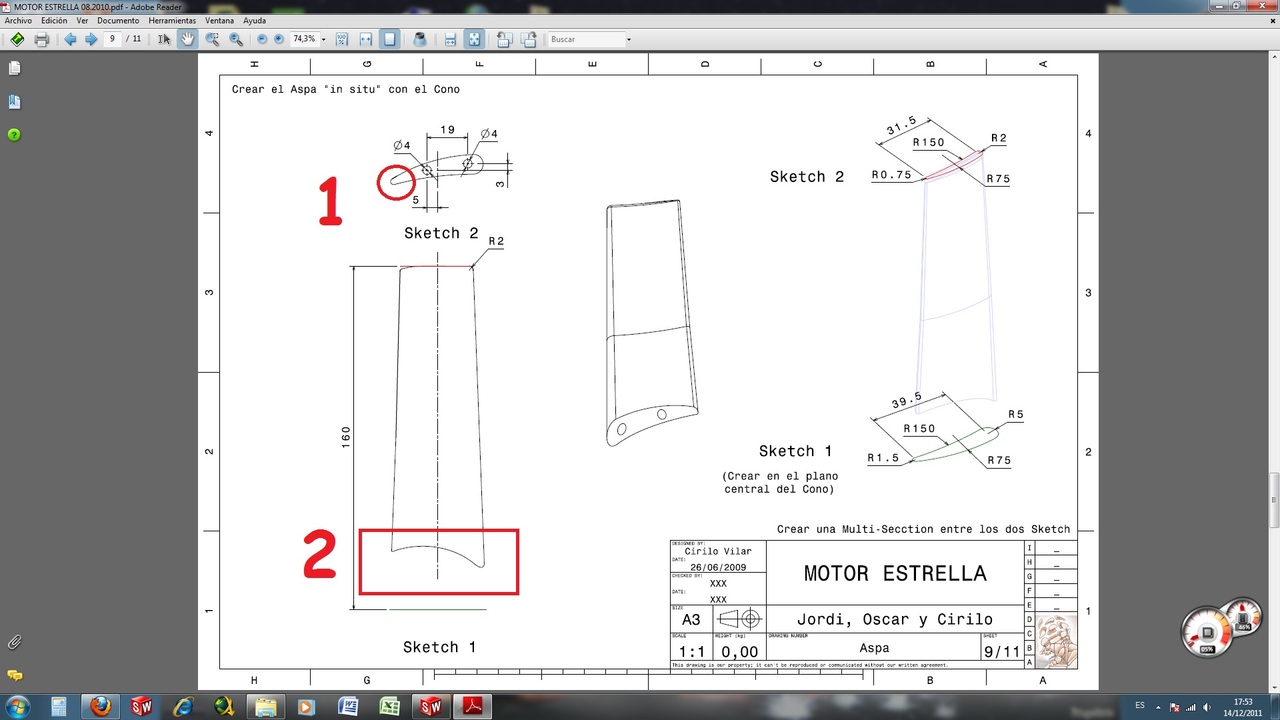Click the stamp/snapshot tool icon
Screen dimensions: 1280x720
pos(420,39)
